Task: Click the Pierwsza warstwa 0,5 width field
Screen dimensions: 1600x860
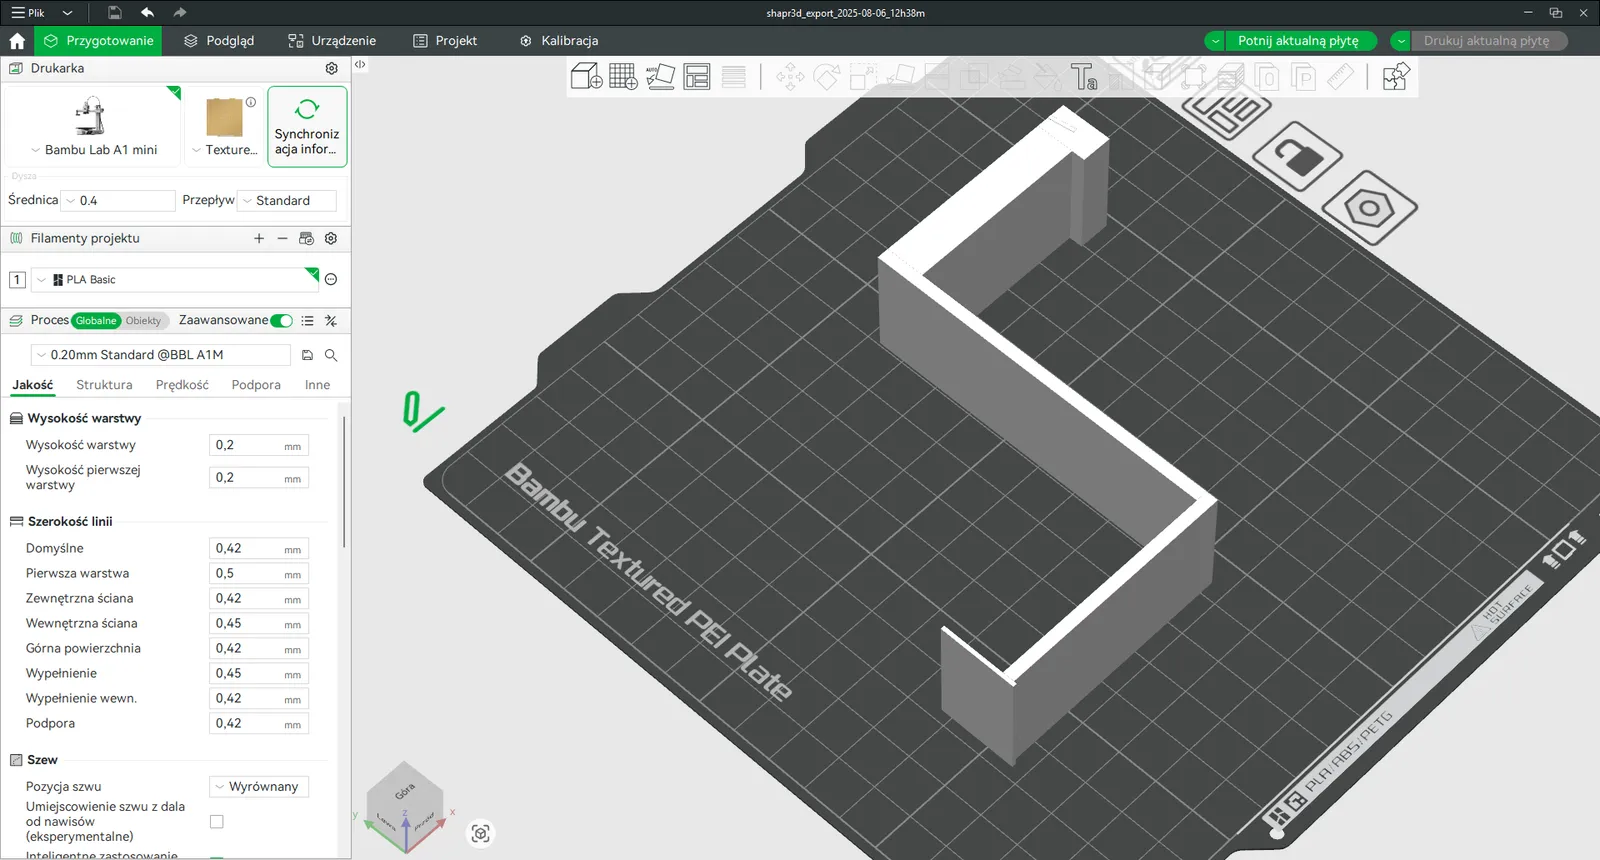Action: pos(259,574)
